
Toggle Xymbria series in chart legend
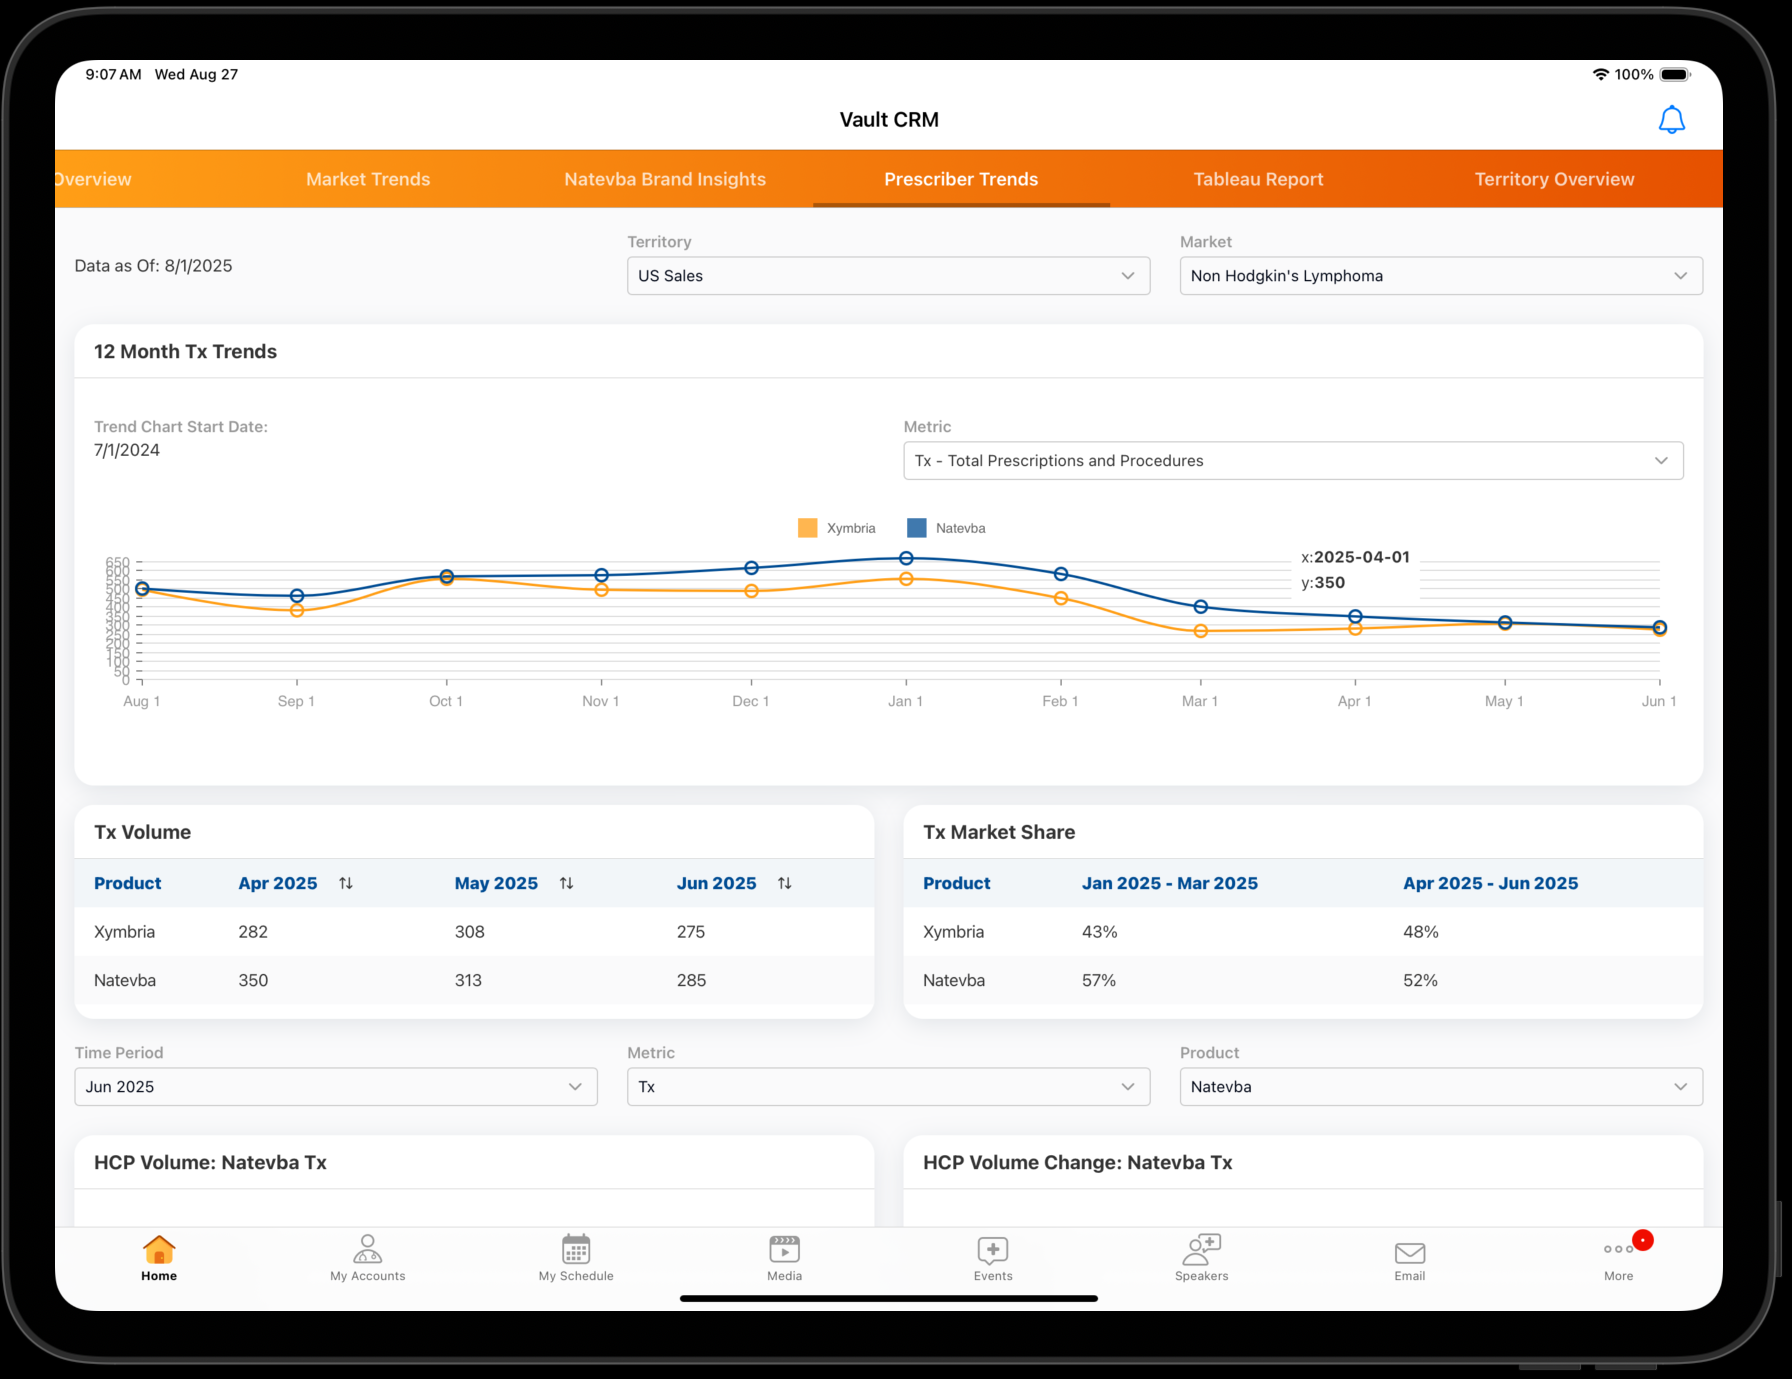pyautogui.click(x=837, y=528)
